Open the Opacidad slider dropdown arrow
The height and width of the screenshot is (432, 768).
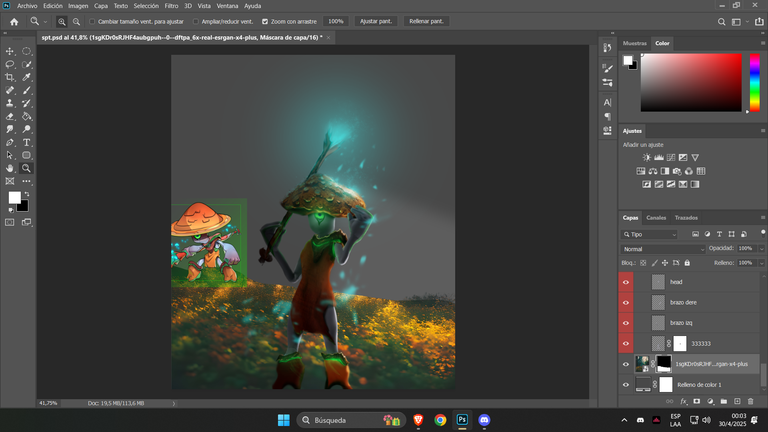coord(761,249)
